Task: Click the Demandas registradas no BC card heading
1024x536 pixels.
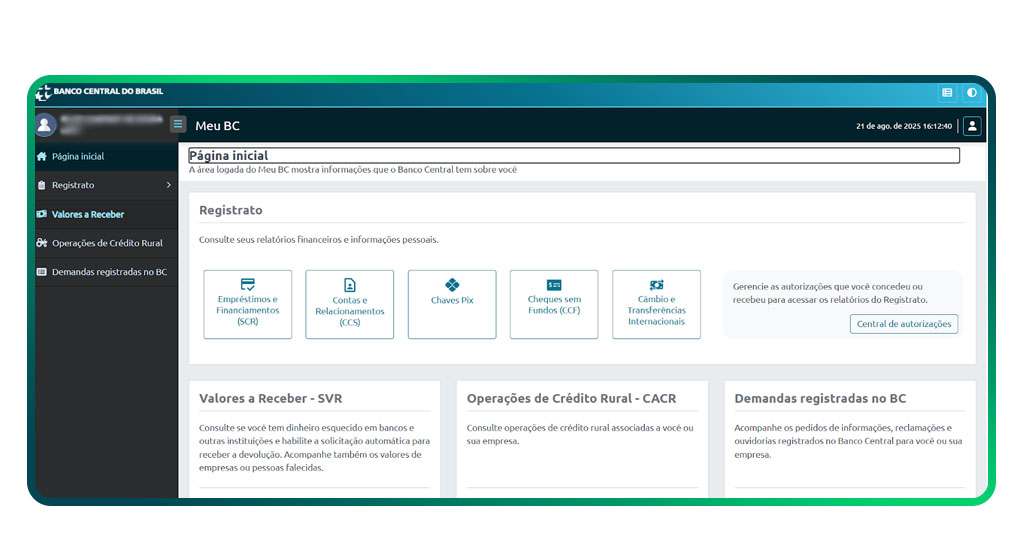Action: pyautogui.click(x=820, y=398)
